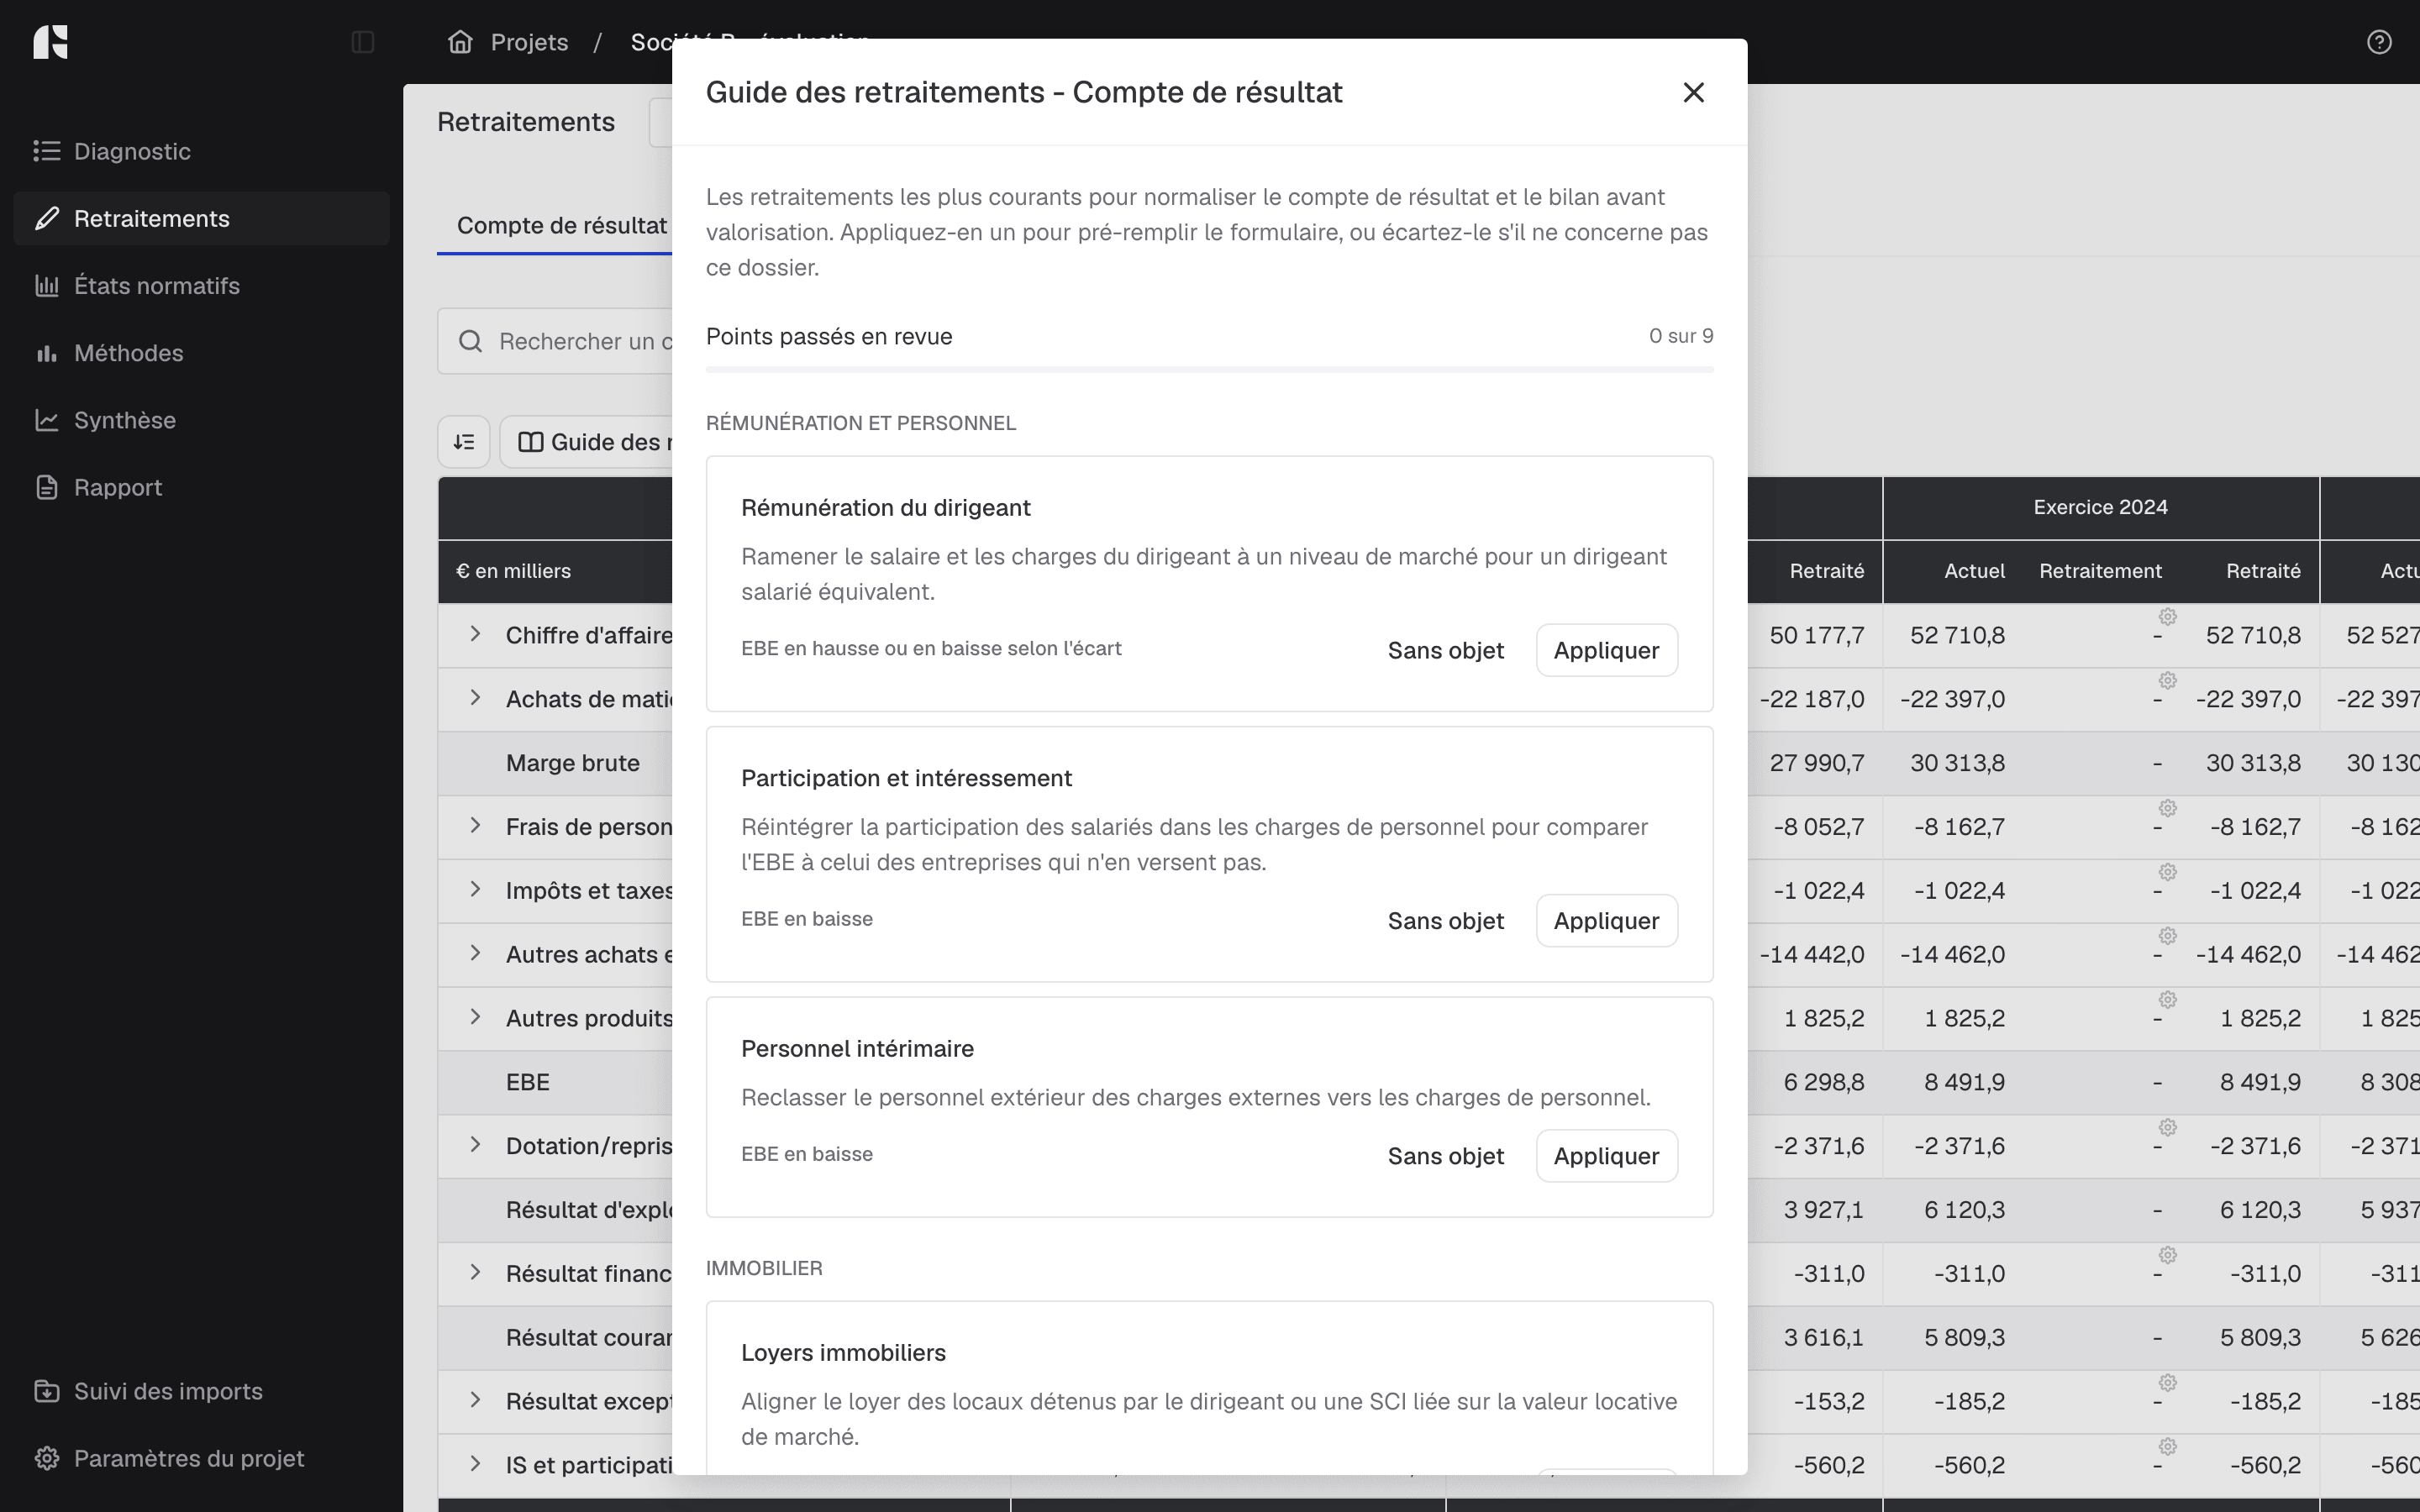
Task: Open Synthèse from the sidebar
Action: point(202,420)
